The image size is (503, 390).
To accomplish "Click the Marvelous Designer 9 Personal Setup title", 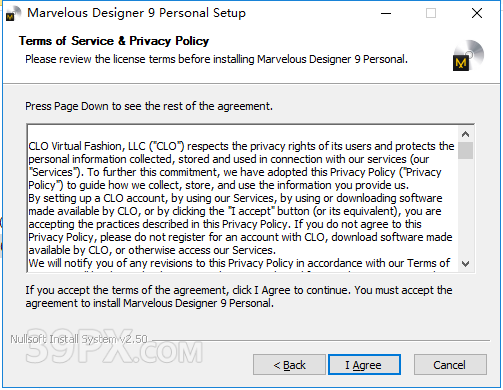I will (136, 13).
